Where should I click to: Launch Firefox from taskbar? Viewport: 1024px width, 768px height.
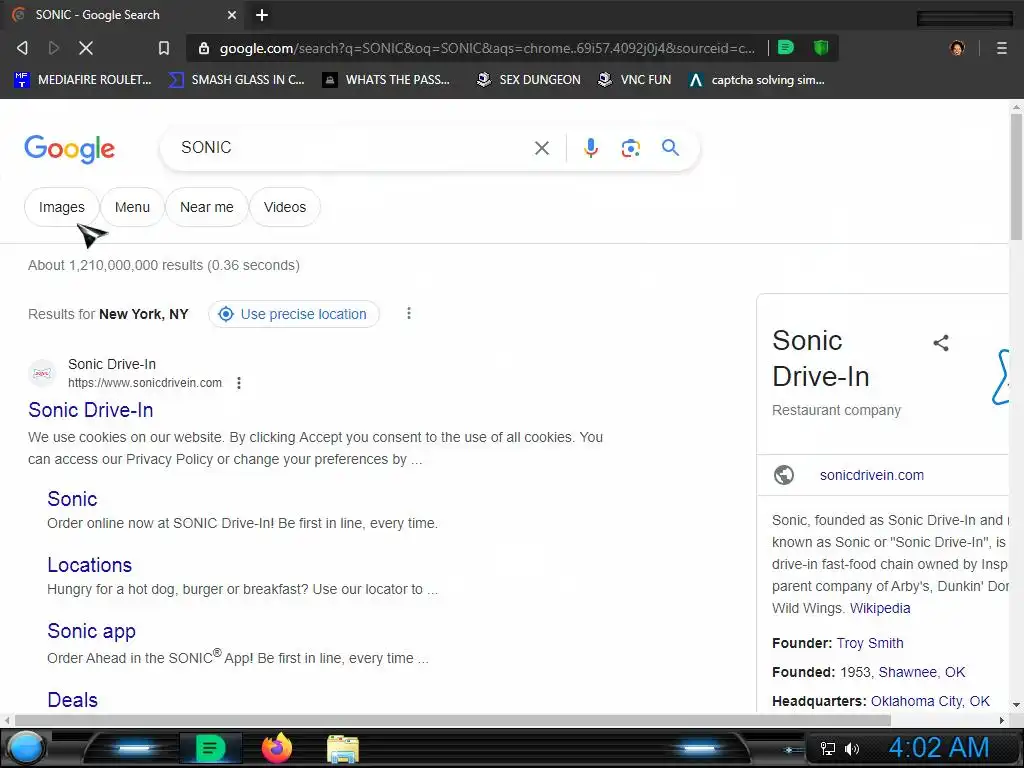(x=277, y=748)
